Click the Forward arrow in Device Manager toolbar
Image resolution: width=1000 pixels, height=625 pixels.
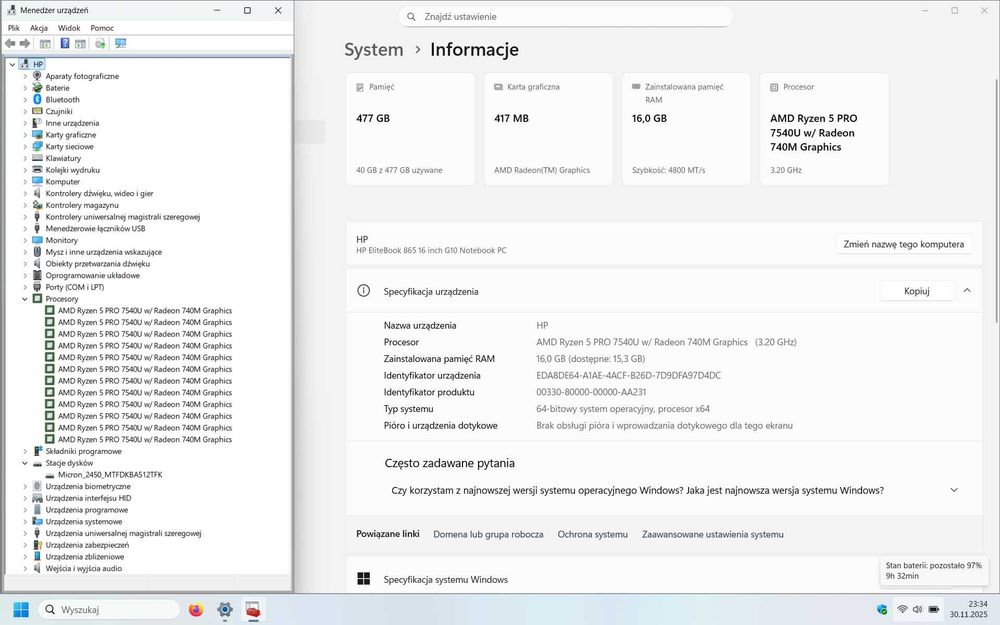[25, 43]
